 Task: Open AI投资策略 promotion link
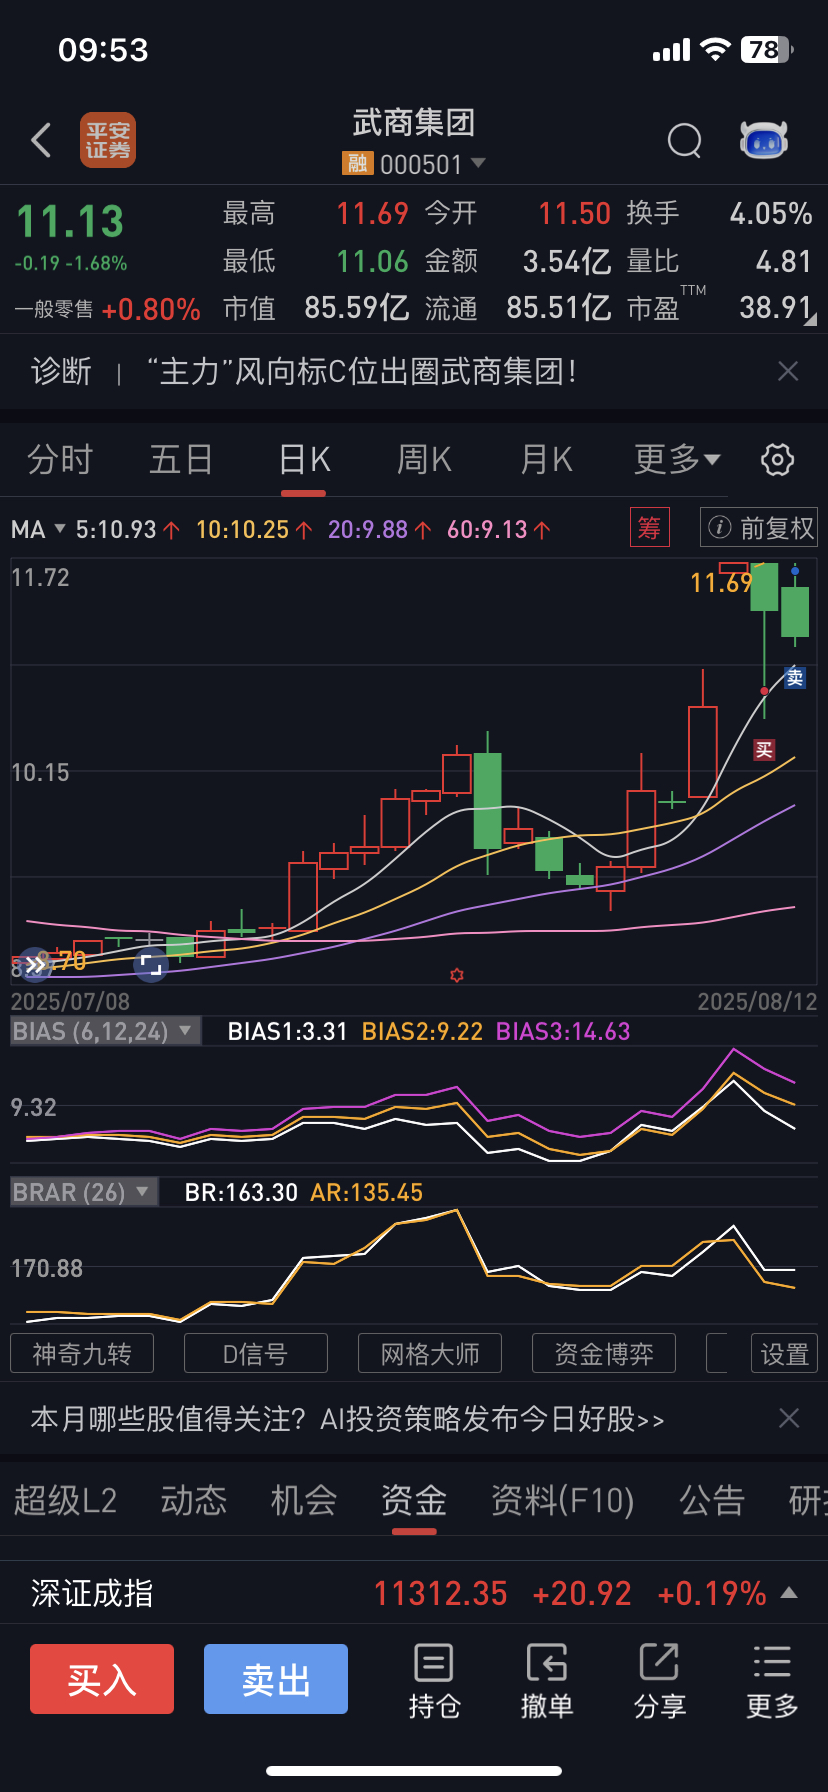coord(347,1419)
